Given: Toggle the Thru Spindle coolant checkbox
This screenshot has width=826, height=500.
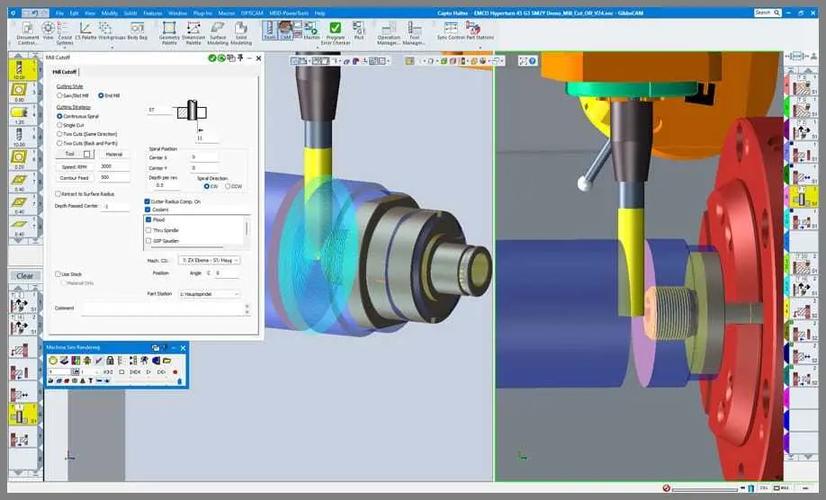Looking at the screenshot, I should pos(149,230).
